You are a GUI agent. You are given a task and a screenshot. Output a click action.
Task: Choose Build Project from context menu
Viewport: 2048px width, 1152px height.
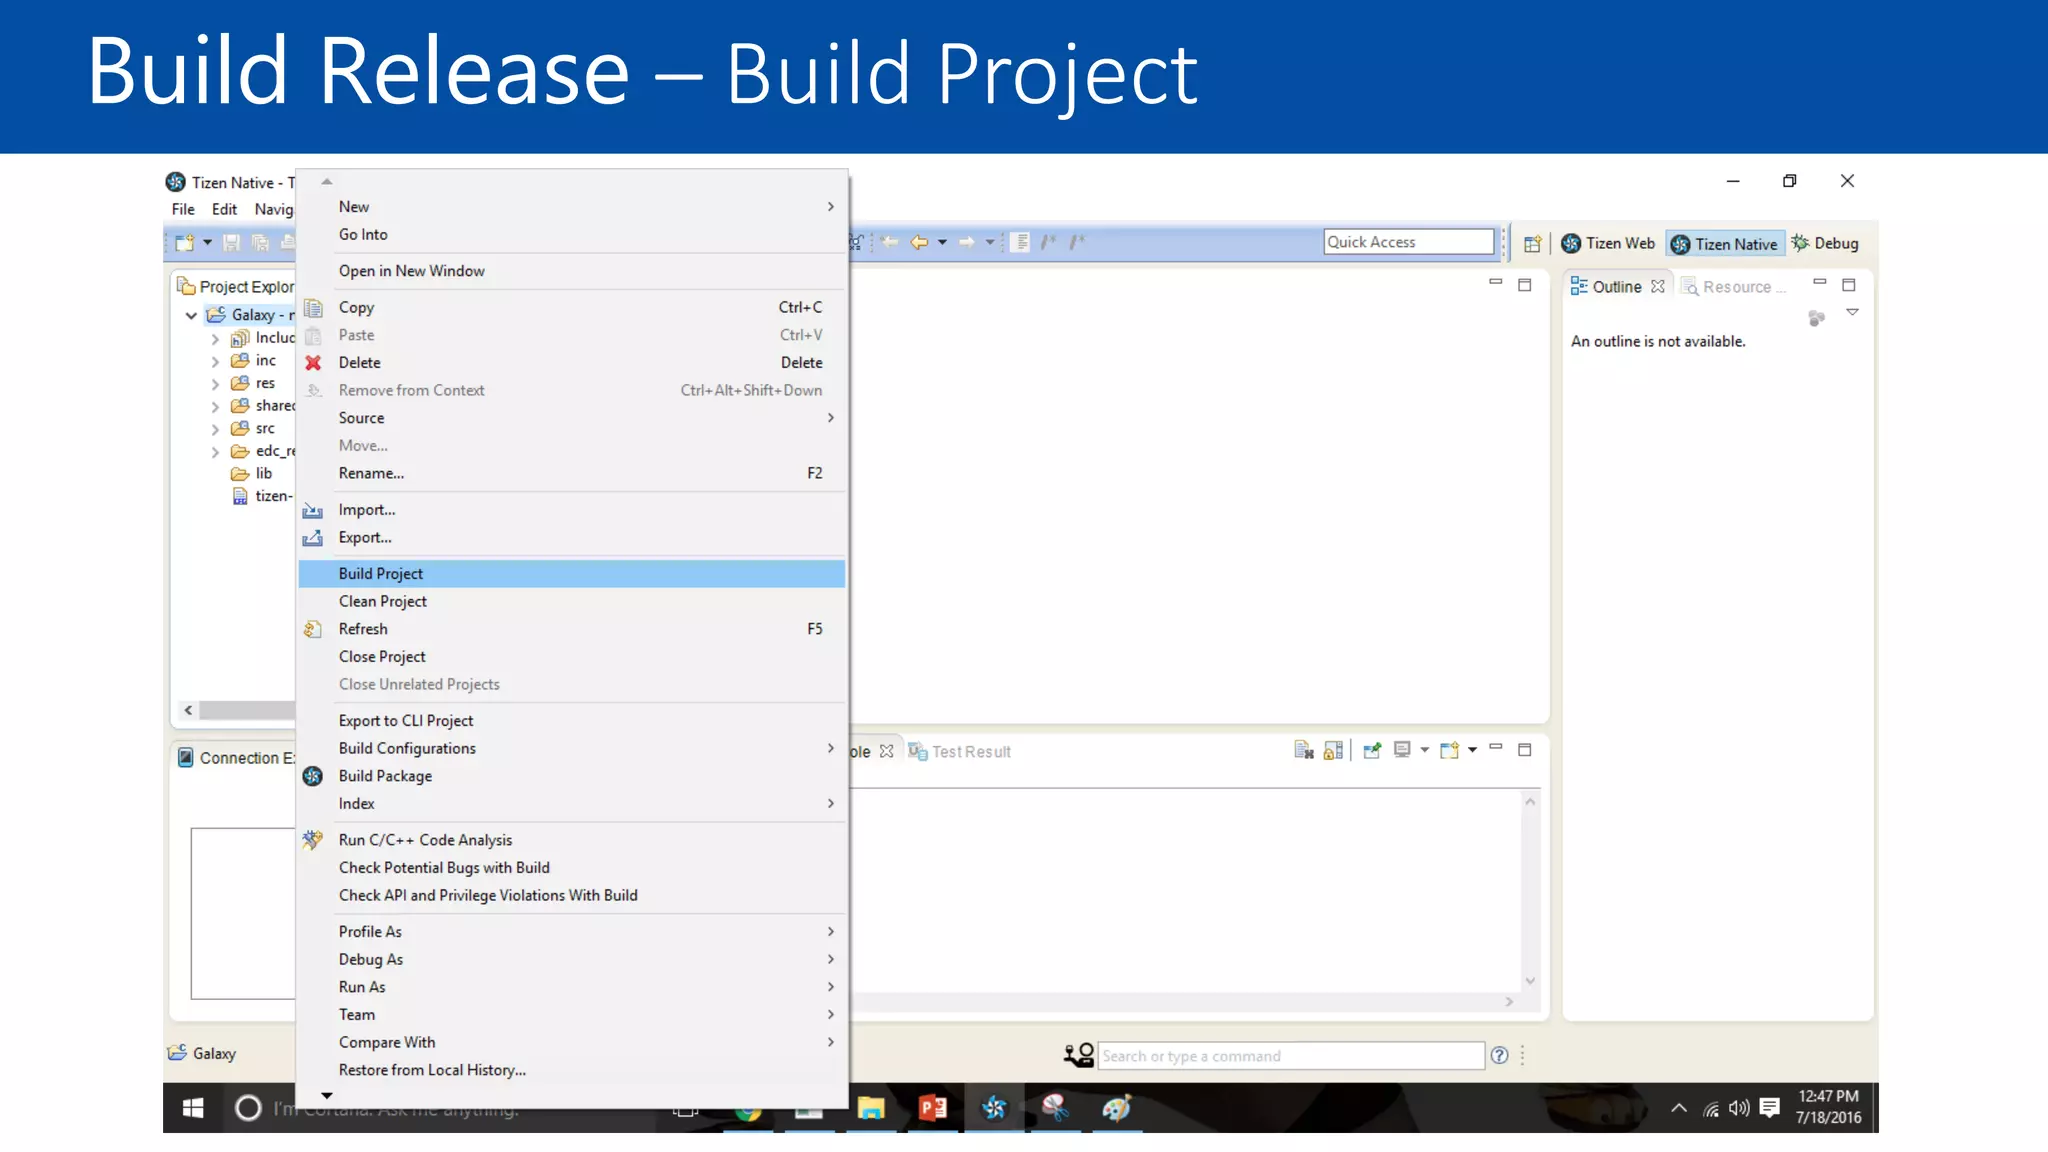pos(571,574)
